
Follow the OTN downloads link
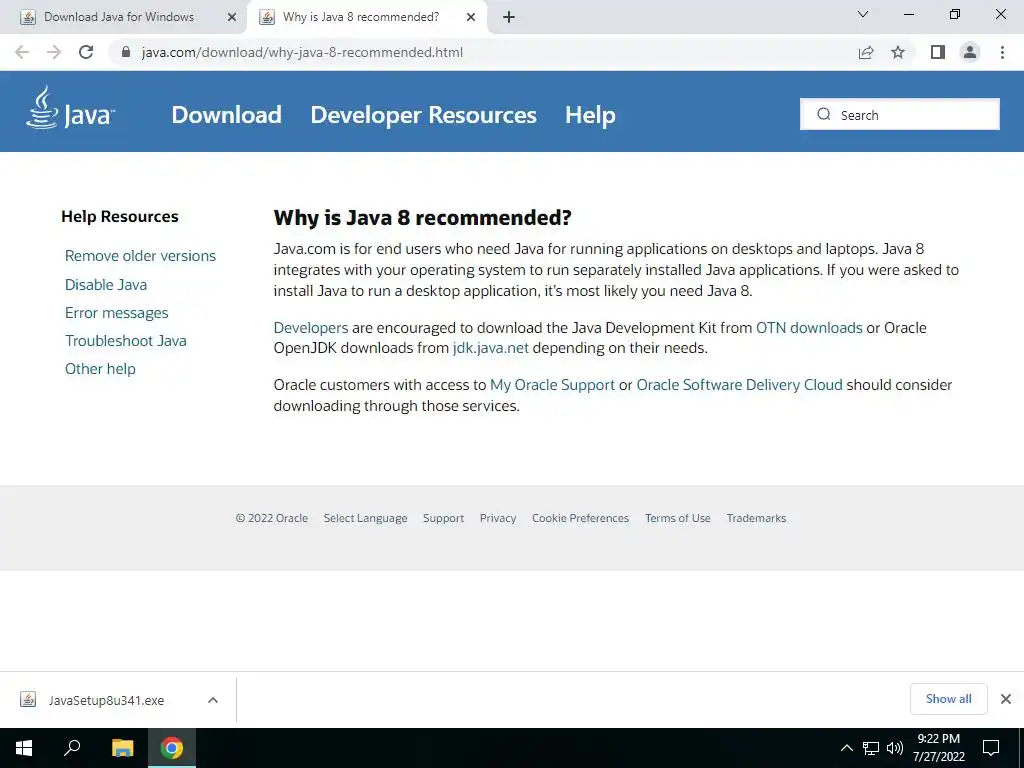[x=809, y=328]
